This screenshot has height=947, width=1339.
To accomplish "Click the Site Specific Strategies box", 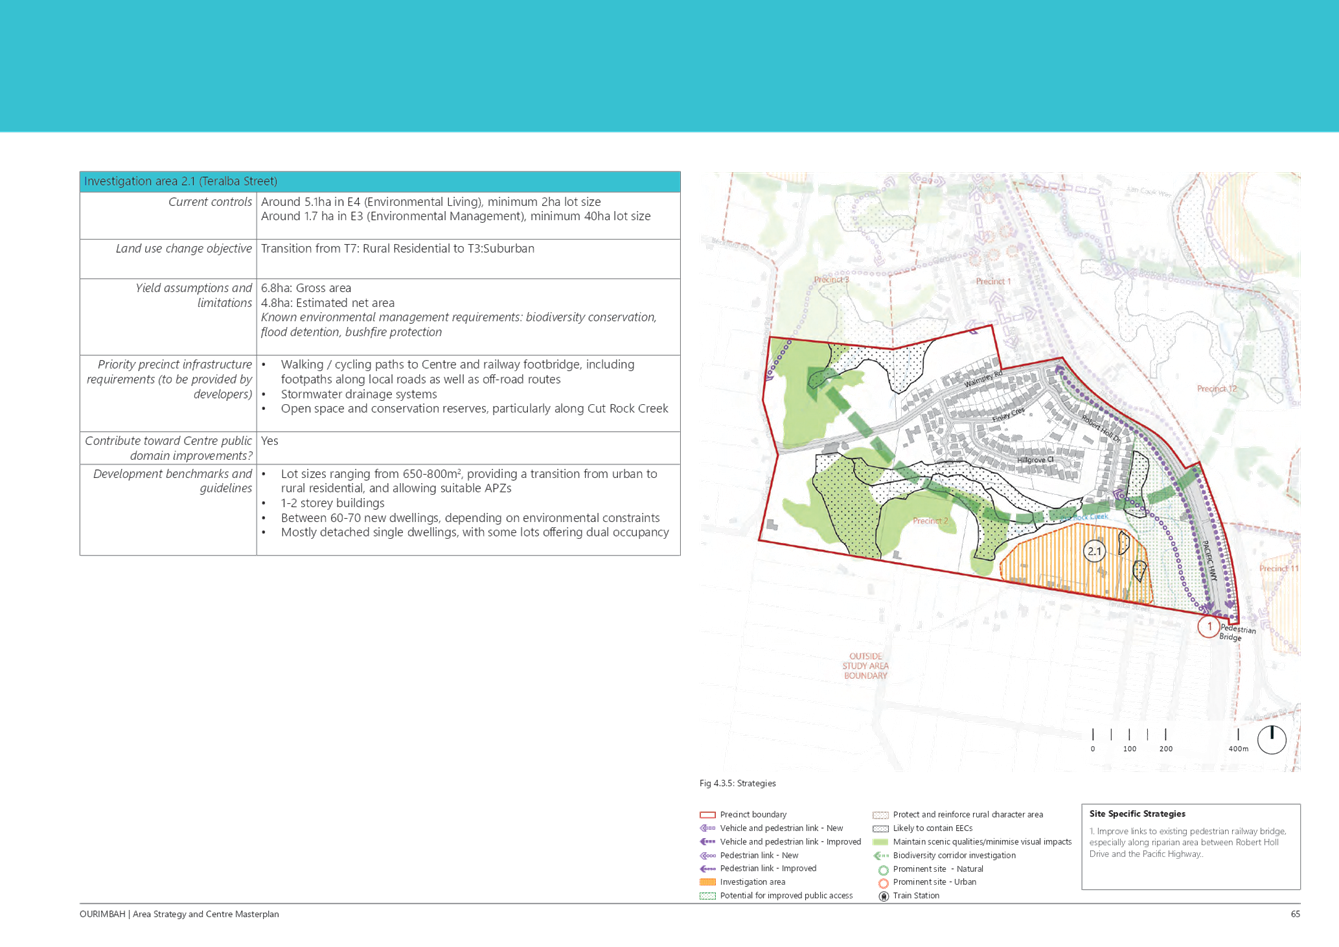I will 1190,847.
